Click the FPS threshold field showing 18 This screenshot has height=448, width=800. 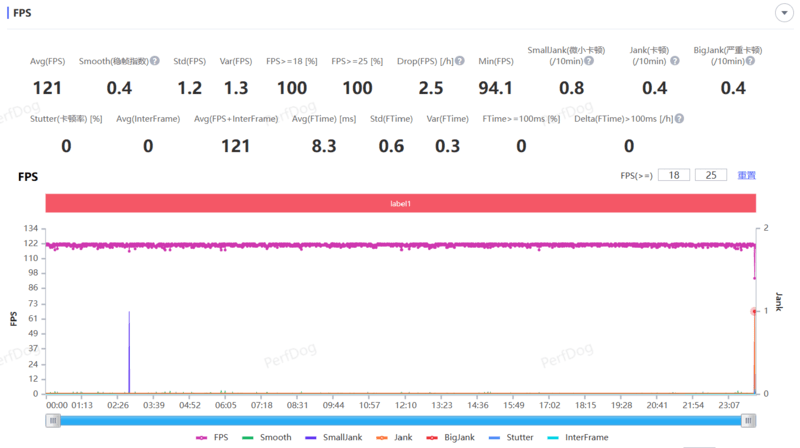[x=675, y=175]
